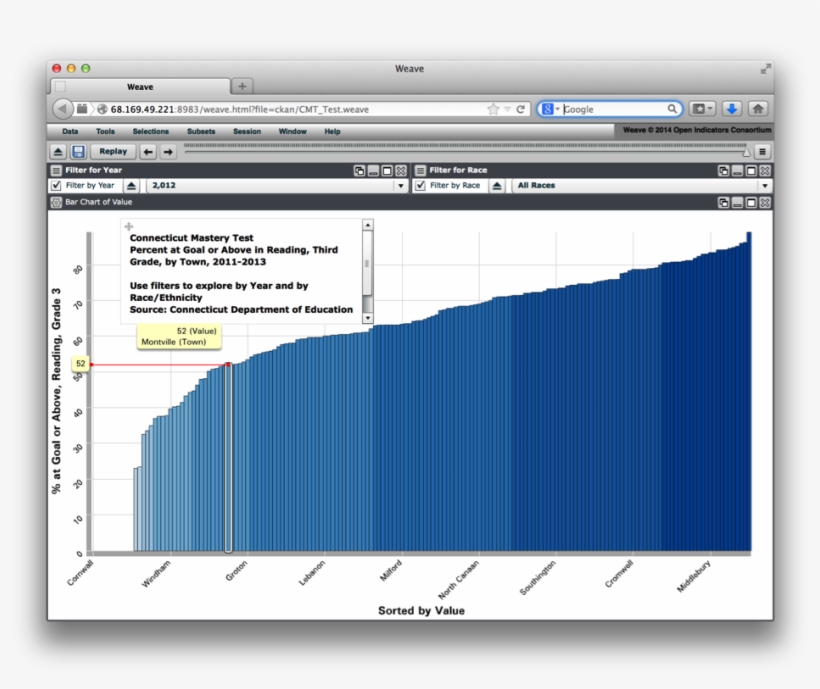The width and height of the screenshot is (820, 689).
Task: Maximize the Bar Chart of Value panel
Action: 750,203
